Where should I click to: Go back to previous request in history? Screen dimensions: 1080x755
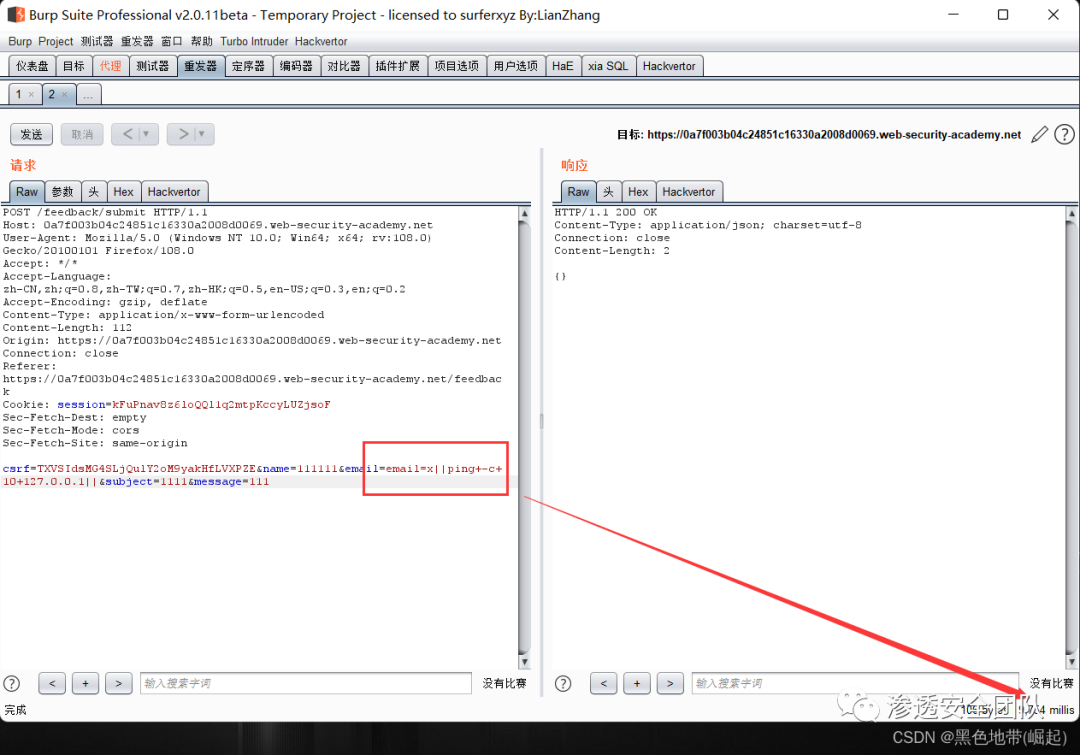127,134
